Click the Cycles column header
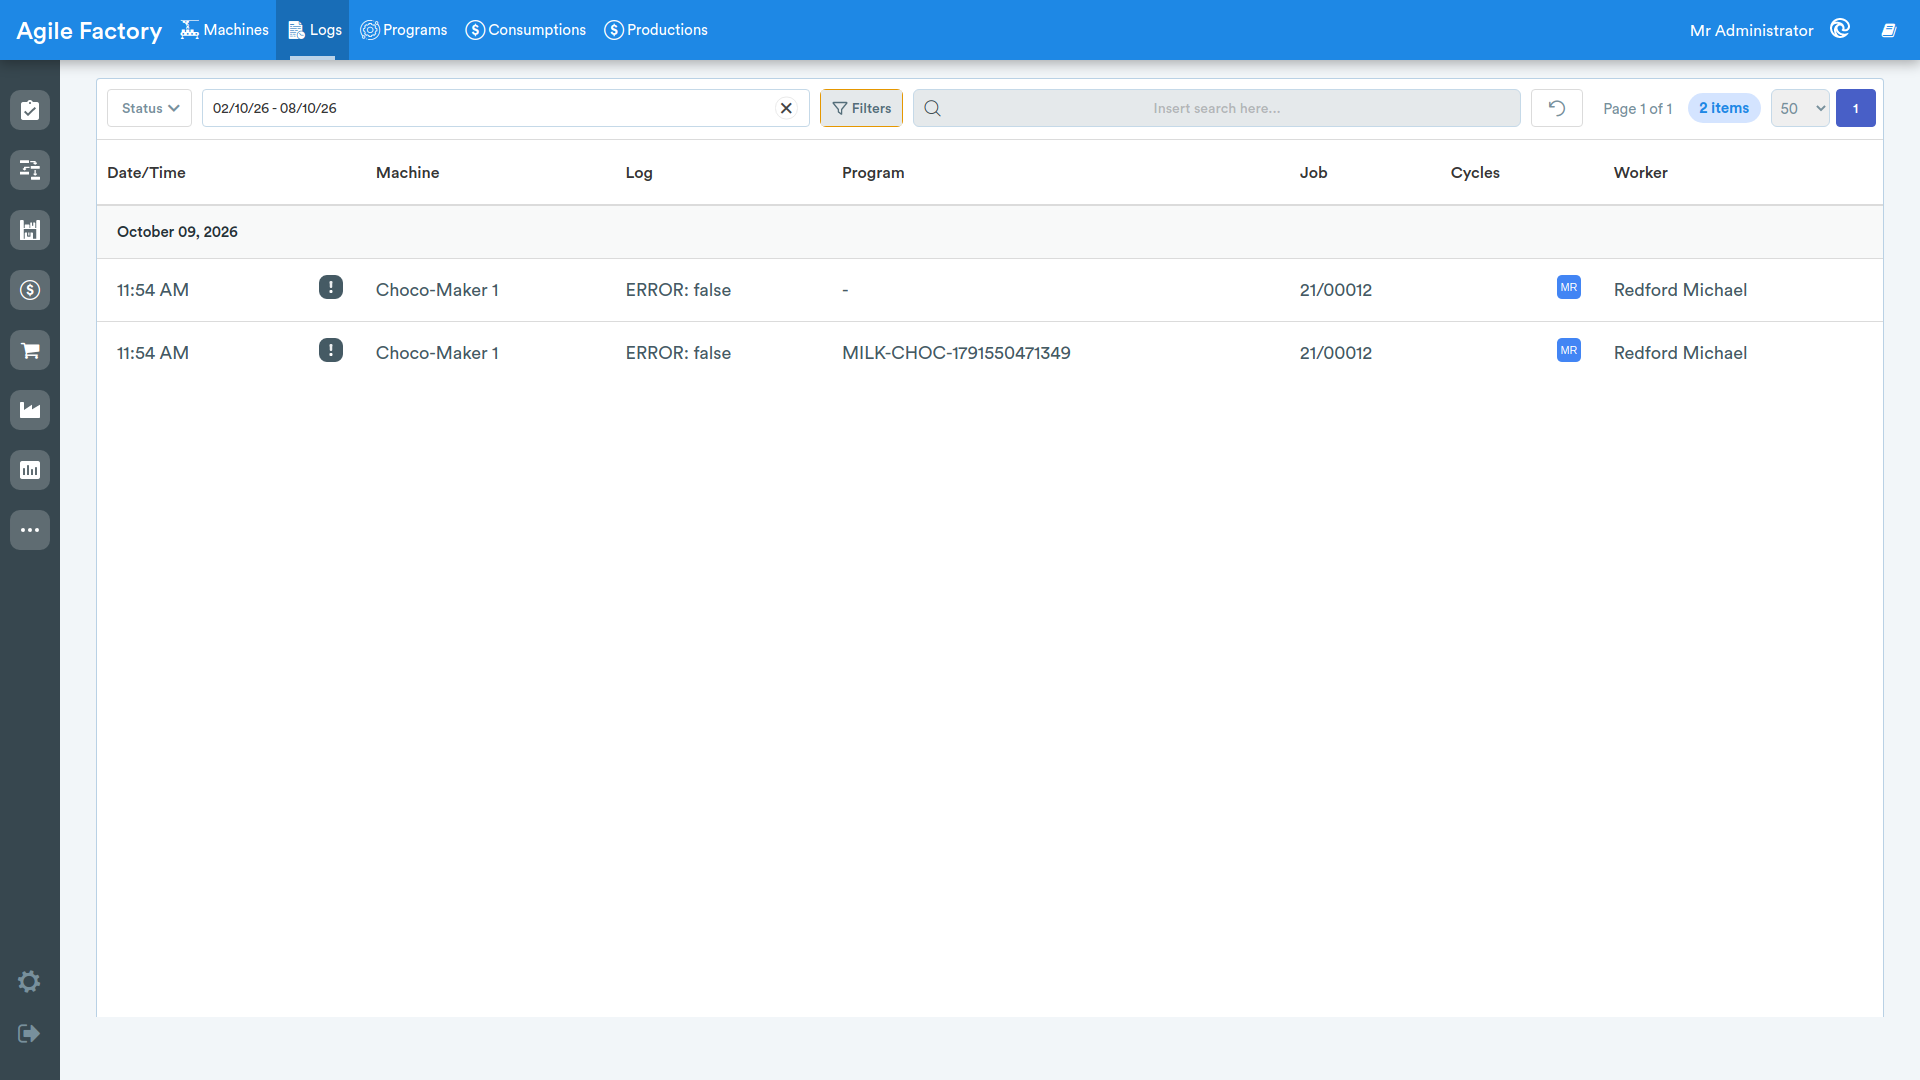Screen dimensions: 1920x1080 [x=1475, y=172]
